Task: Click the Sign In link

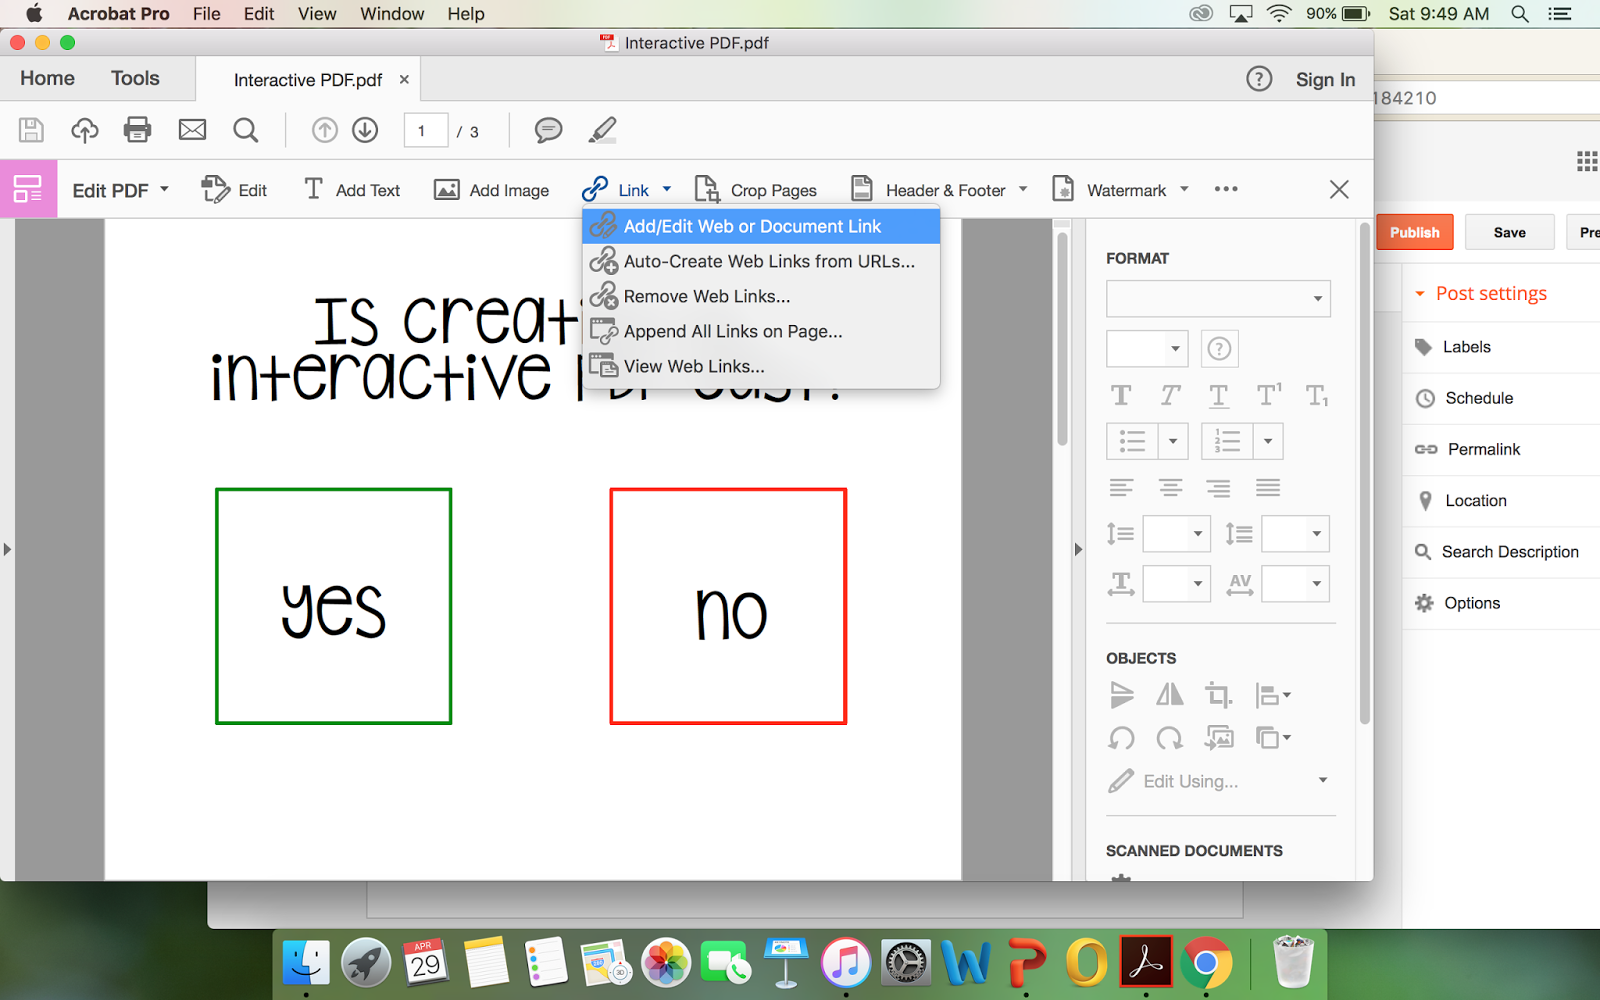Action: (x=1324, y=79)
